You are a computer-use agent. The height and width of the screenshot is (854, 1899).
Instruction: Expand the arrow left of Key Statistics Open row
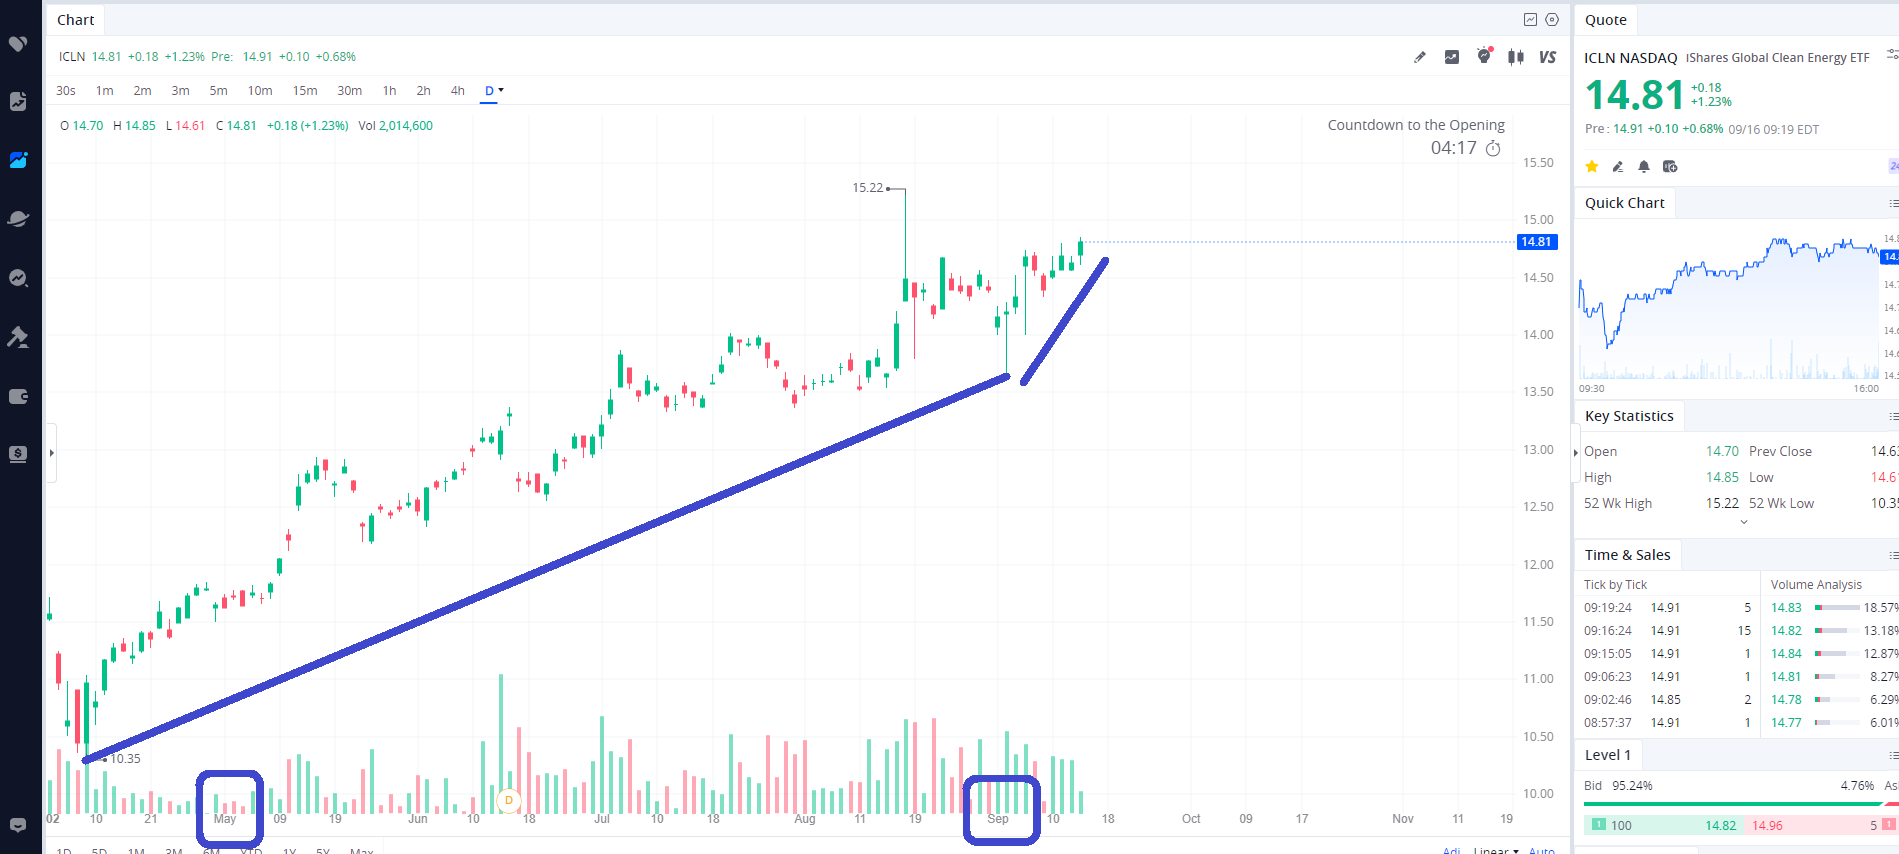pos(1576,453)
